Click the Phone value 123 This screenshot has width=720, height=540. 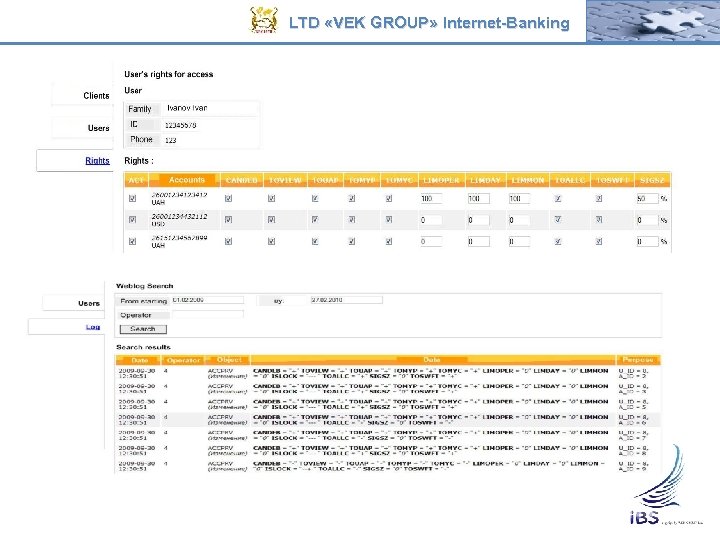[171, 140]
